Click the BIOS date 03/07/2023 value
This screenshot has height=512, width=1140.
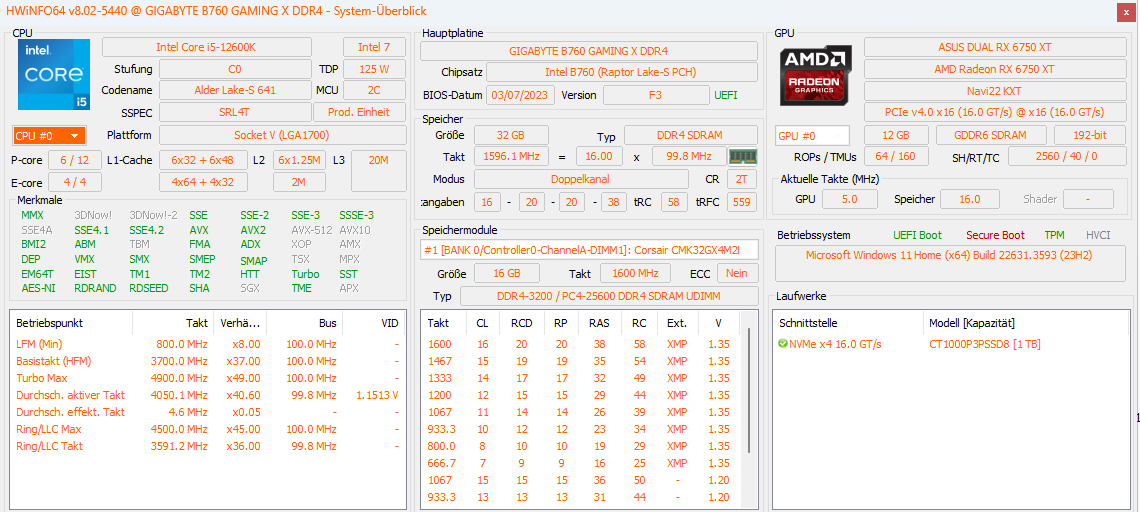[521, 95]
